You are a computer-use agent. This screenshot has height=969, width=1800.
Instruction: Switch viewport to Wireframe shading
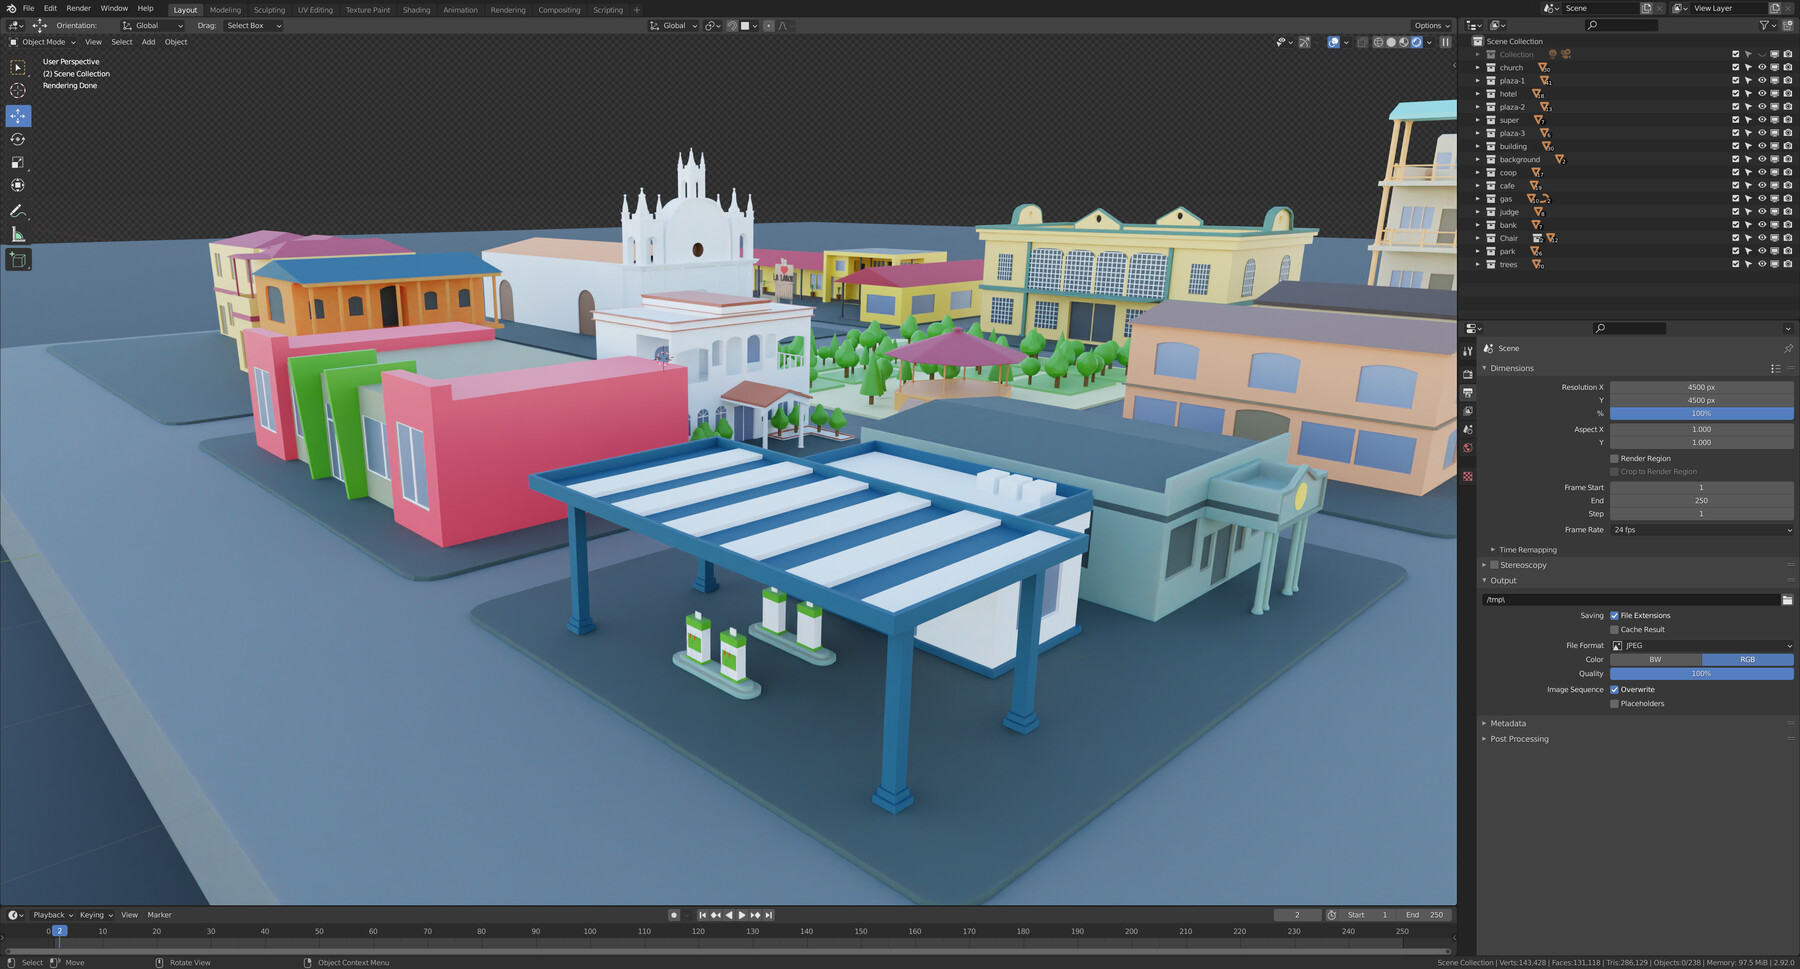click(1378, 42)
